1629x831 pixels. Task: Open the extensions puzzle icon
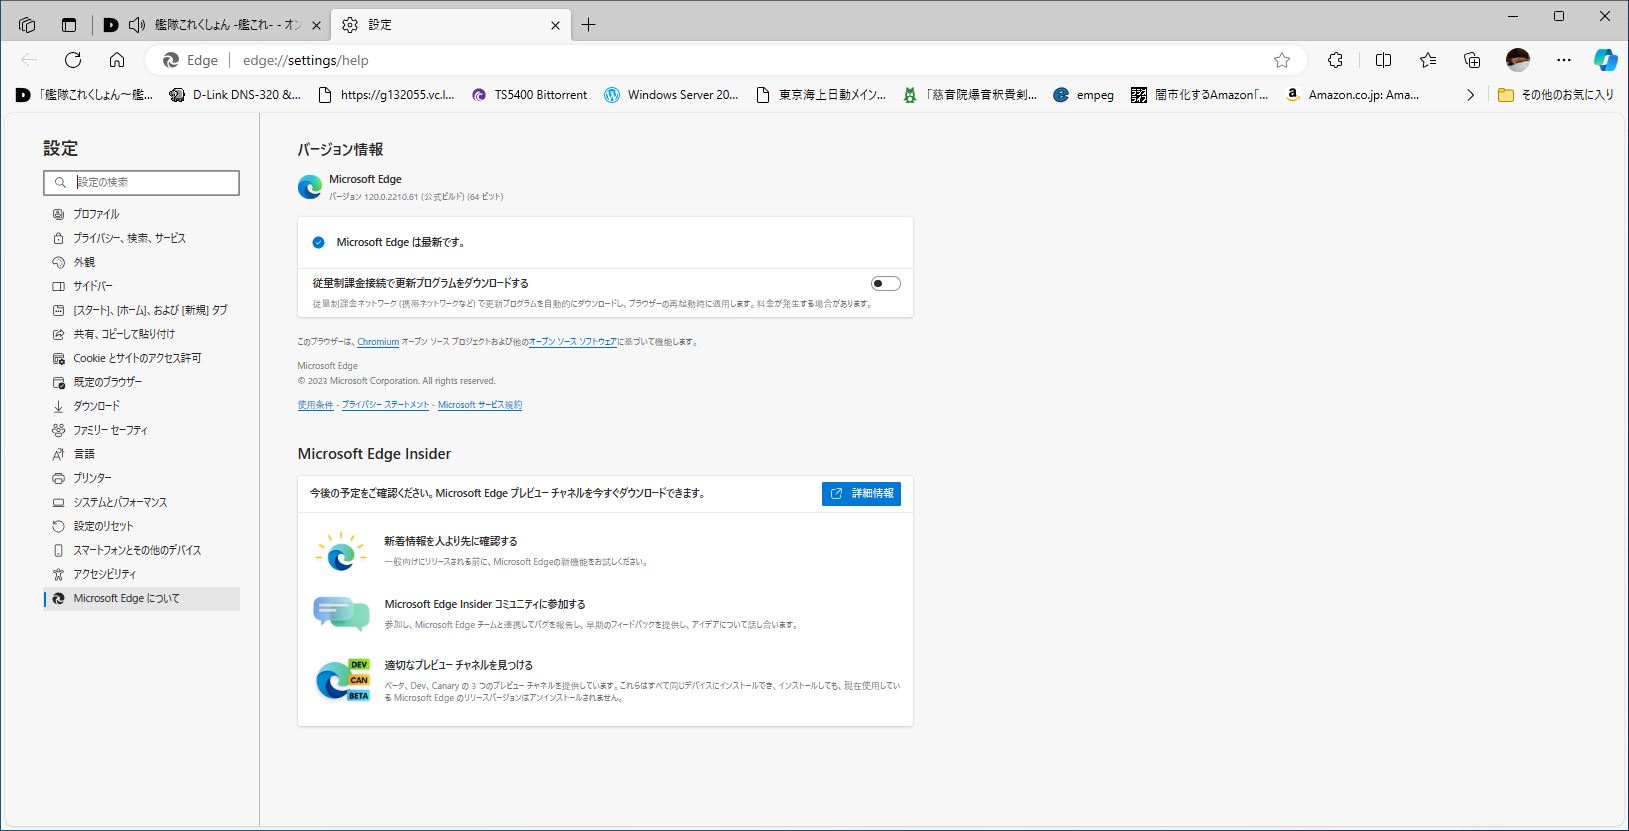tap(1335, 60)
